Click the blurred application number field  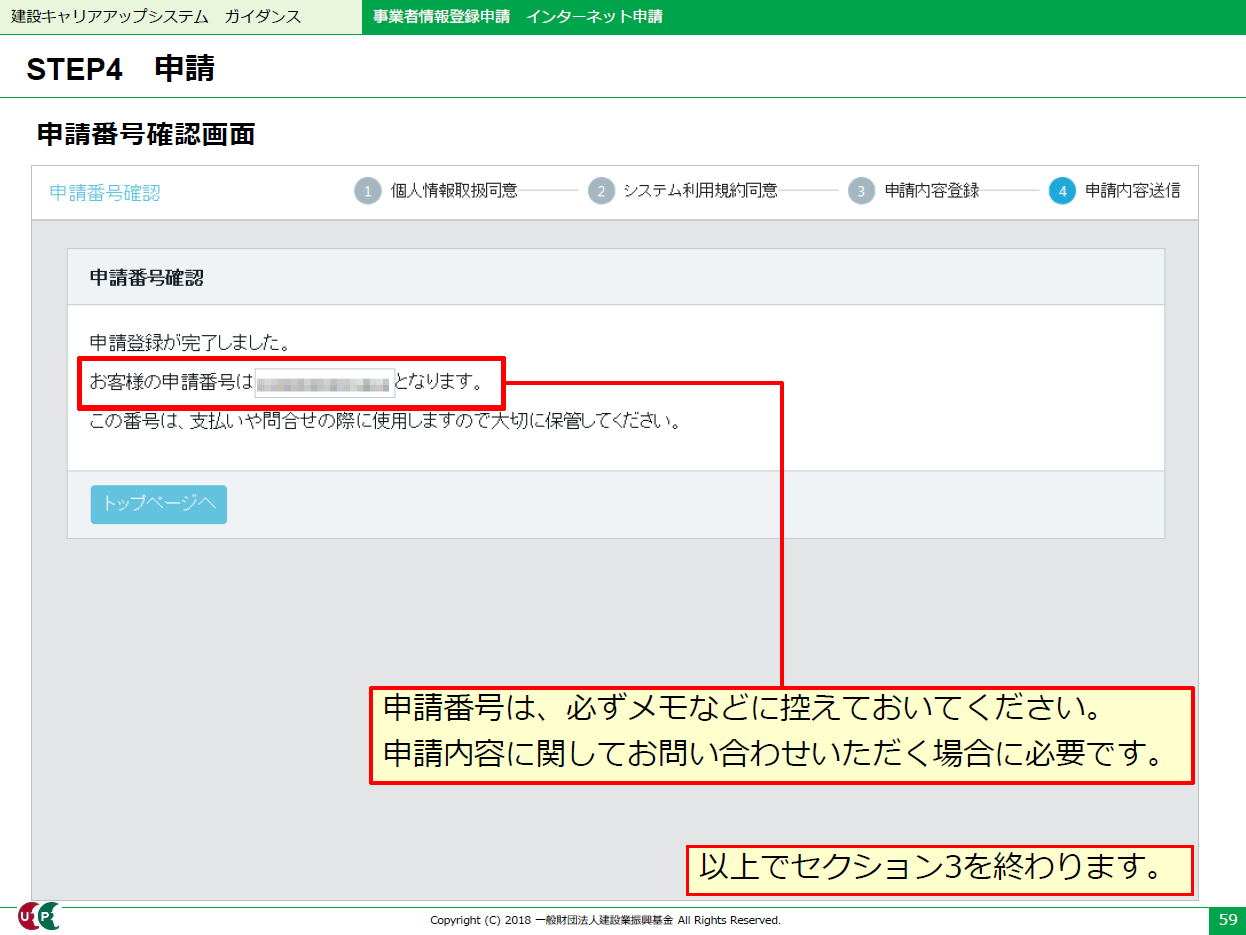pyautogui.click(x=324, y=383)
